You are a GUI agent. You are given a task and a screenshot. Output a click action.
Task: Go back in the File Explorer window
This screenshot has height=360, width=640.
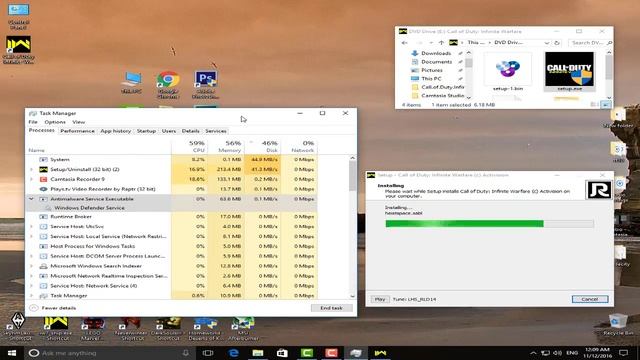pos(404,42)
